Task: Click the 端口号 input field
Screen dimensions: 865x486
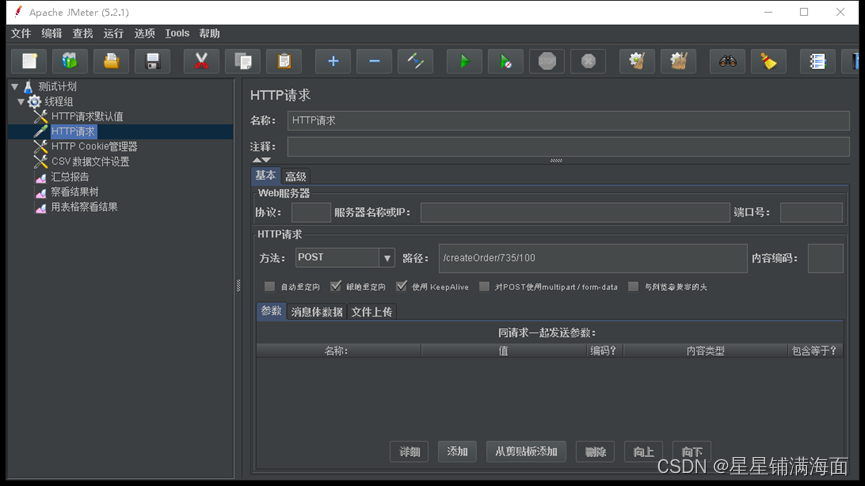Action: (811, 212)
